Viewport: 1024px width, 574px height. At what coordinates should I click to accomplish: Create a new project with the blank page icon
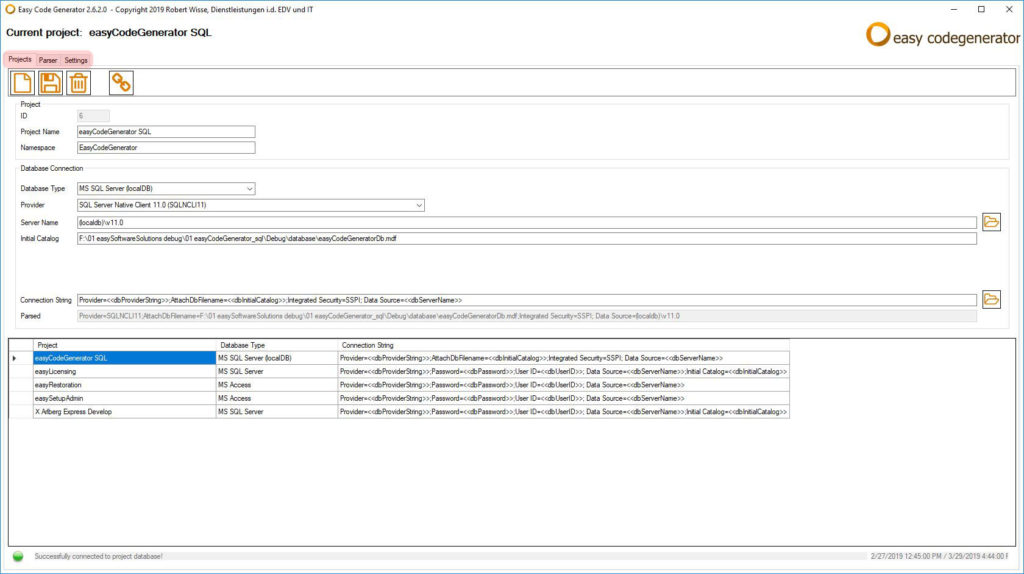22,83
